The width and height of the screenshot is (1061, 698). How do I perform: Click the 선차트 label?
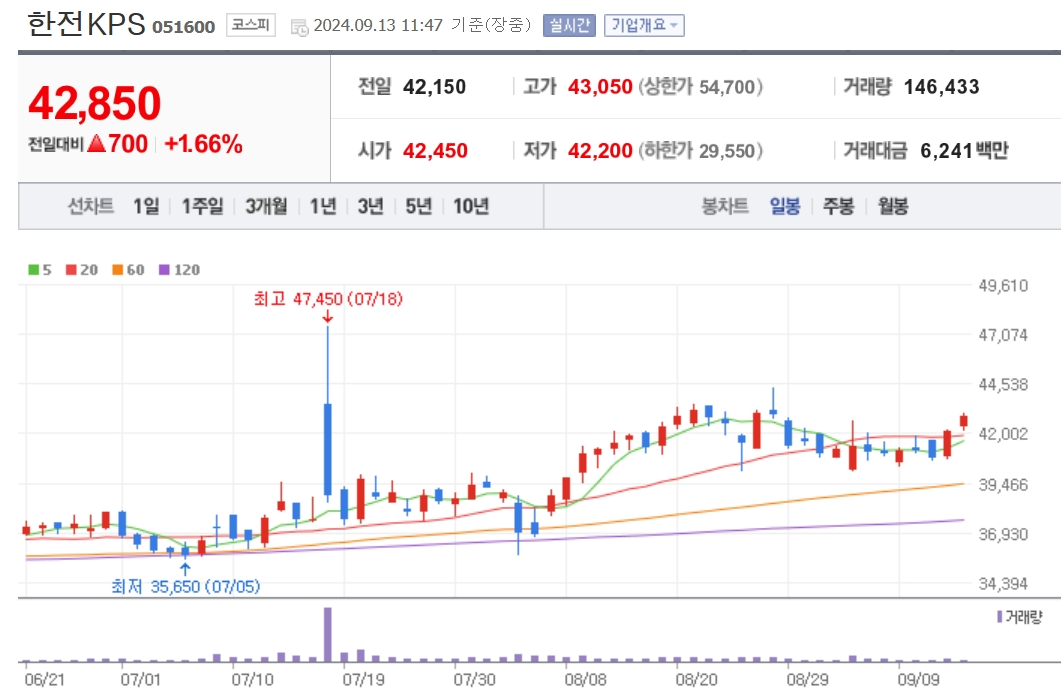pyautogui.click(x=91, y=206)
